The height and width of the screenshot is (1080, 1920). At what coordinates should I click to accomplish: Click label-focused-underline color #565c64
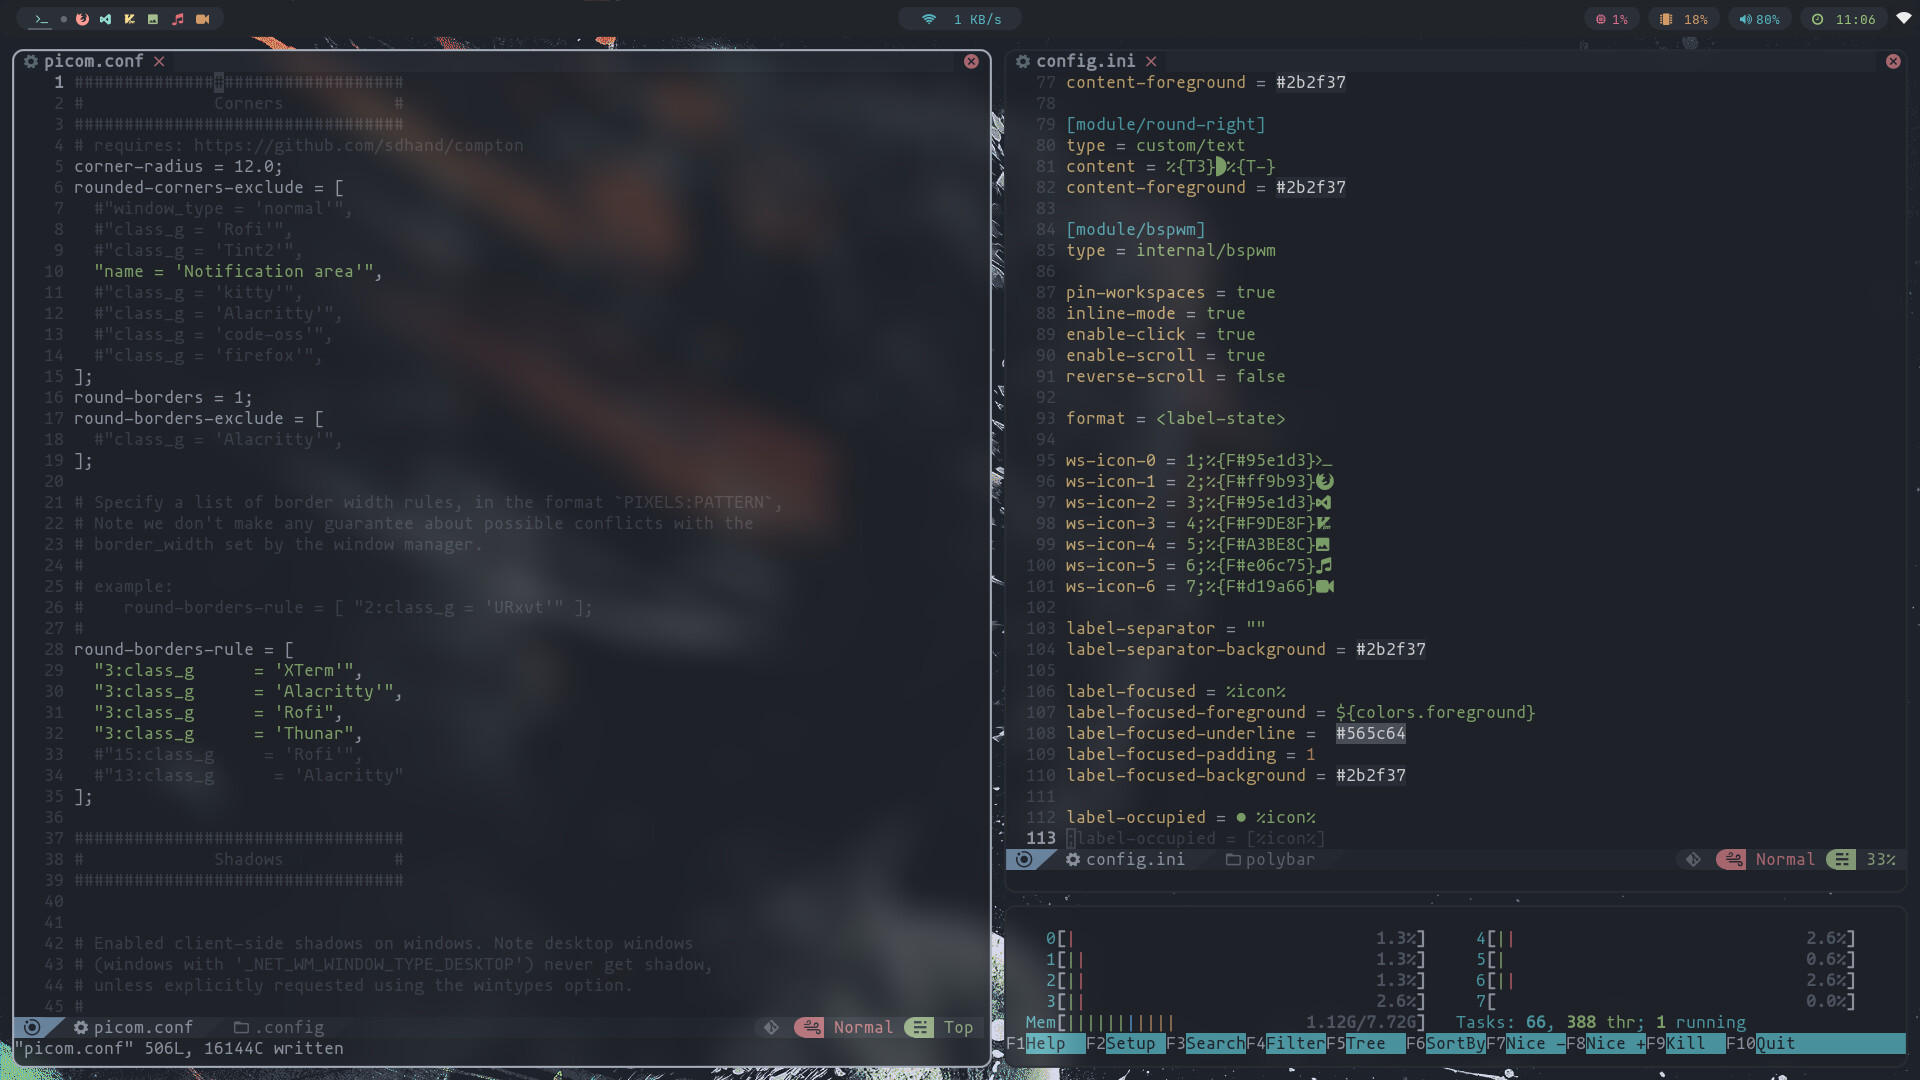pyautogui.click(x=1371, y=733)
